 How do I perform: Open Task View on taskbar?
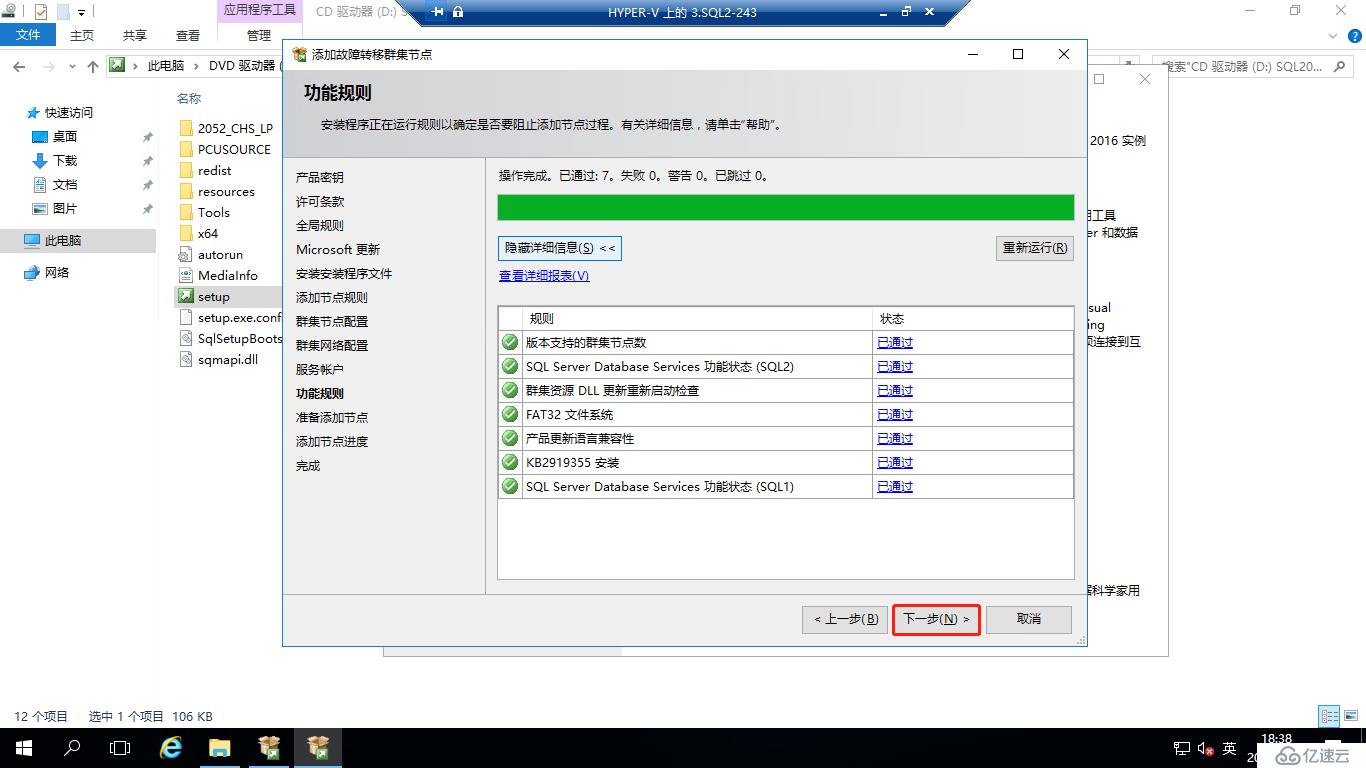(x=120, y=748)
